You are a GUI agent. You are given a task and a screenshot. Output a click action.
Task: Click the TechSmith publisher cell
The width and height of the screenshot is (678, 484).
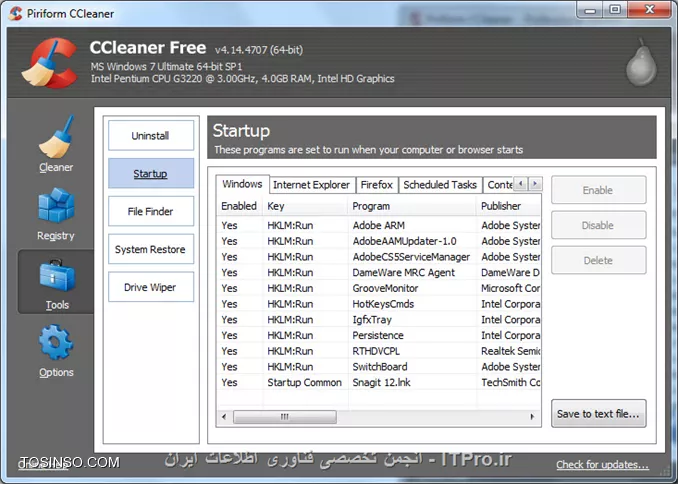click(511, 382)
